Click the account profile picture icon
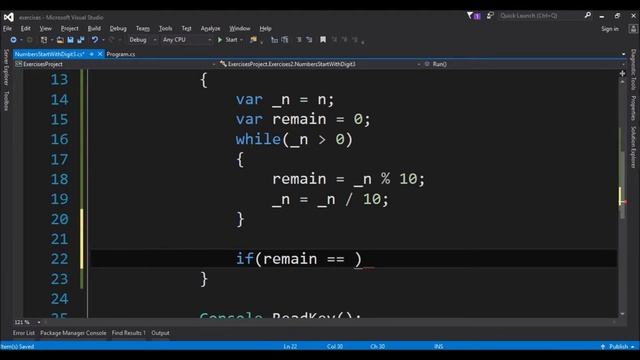The height and width of the screenshot is (360, 640). (633, 29)
